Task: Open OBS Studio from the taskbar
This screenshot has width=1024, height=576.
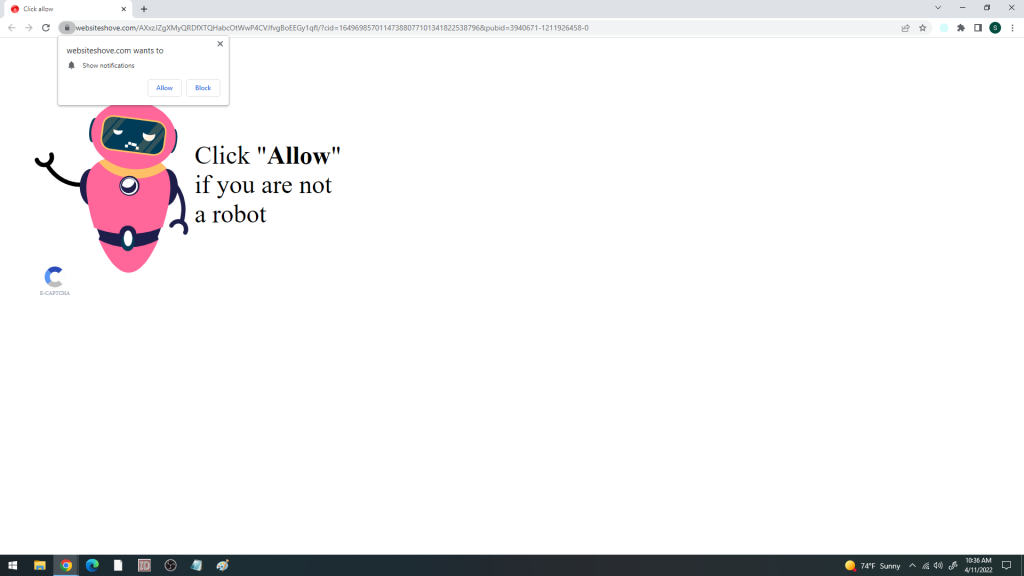Action: coord(169,565)
